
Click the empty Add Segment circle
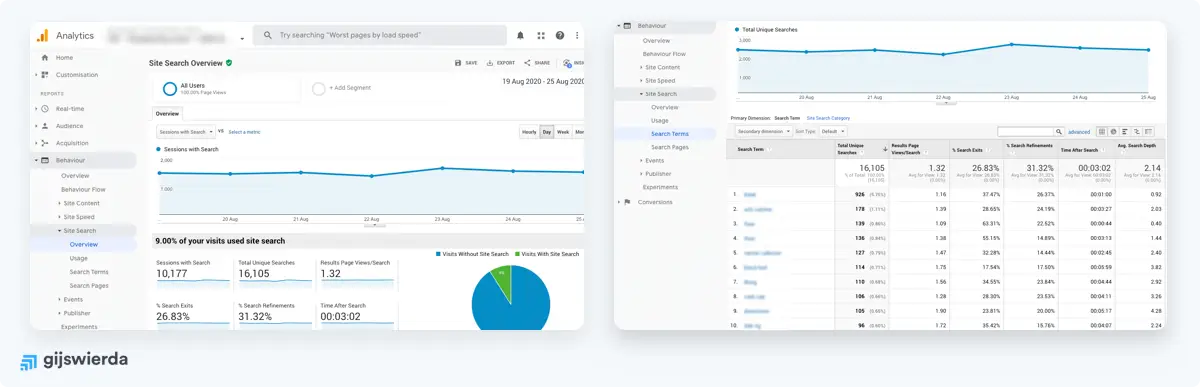pyautogui.click(x=319, y=88)
